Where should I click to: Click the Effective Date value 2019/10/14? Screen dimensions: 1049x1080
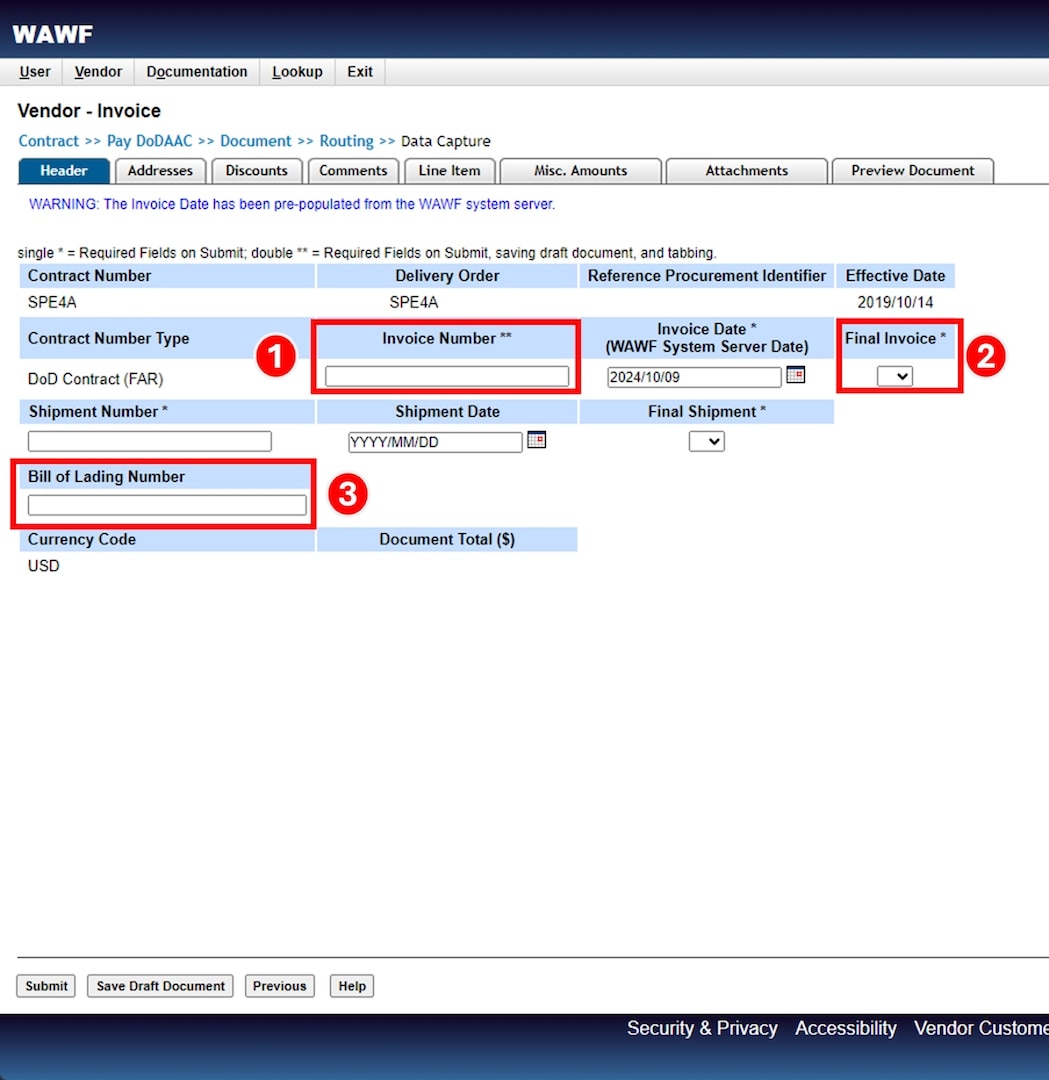[895, 302]
